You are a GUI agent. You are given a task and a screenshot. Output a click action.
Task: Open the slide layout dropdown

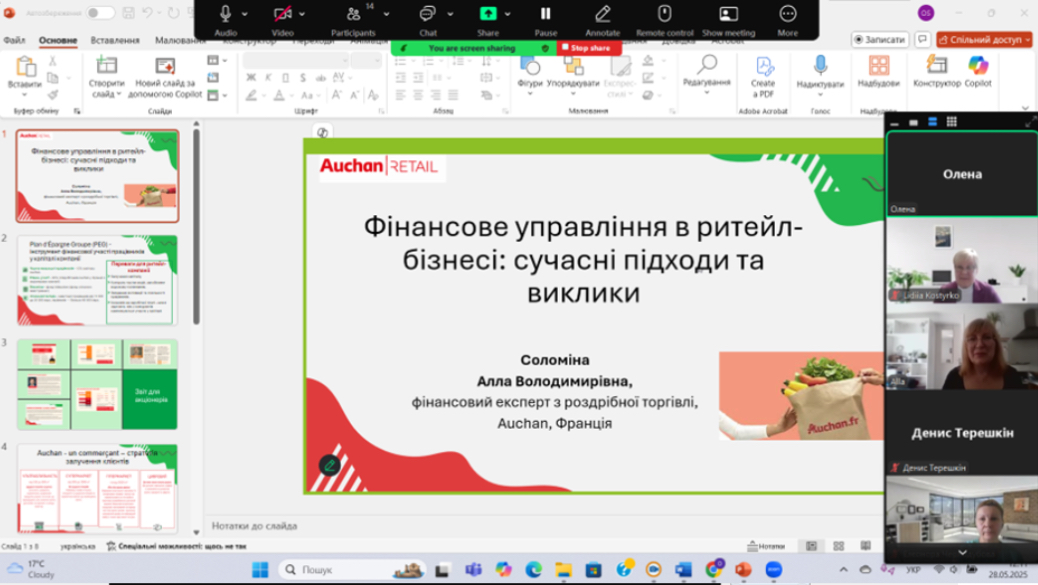point(216,60)
